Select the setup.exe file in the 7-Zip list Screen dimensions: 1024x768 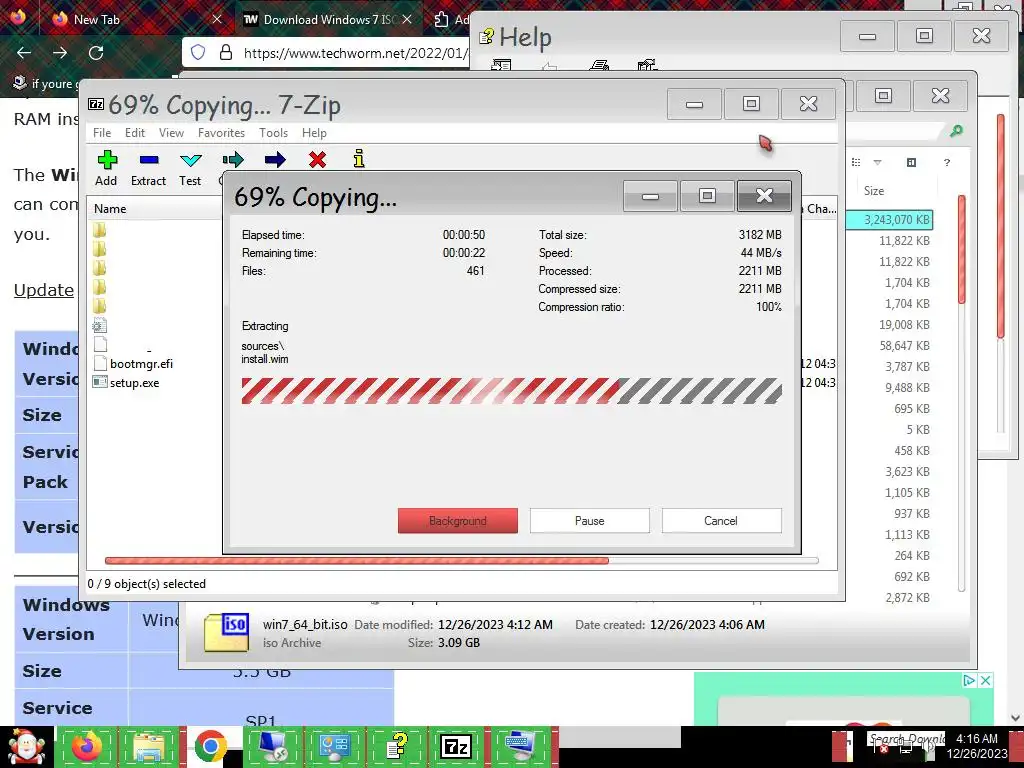point(135,383)
